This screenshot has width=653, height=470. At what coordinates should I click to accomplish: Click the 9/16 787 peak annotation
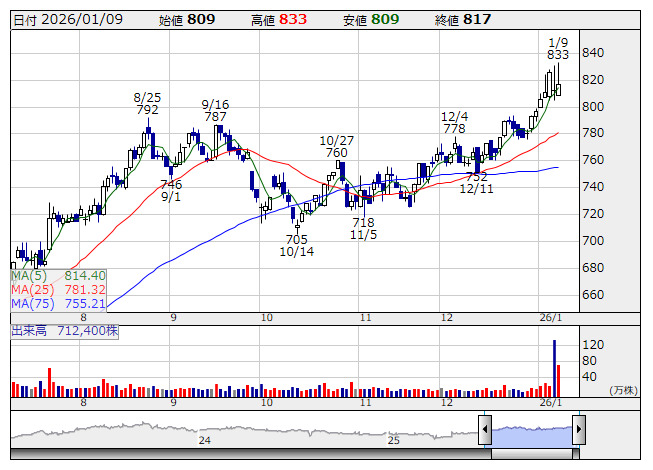[215, 110]
